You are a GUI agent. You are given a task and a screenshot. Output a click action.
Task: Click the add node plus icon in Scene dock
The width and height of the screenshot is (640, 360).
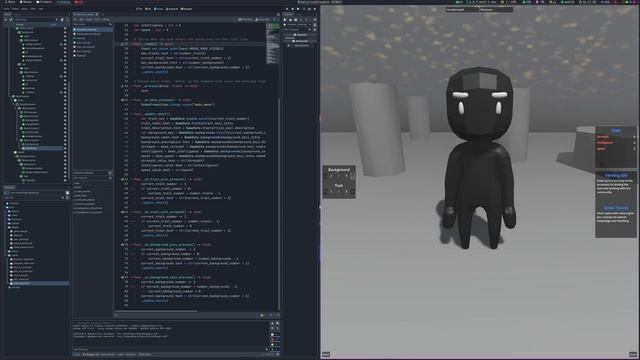click(5, 19)
